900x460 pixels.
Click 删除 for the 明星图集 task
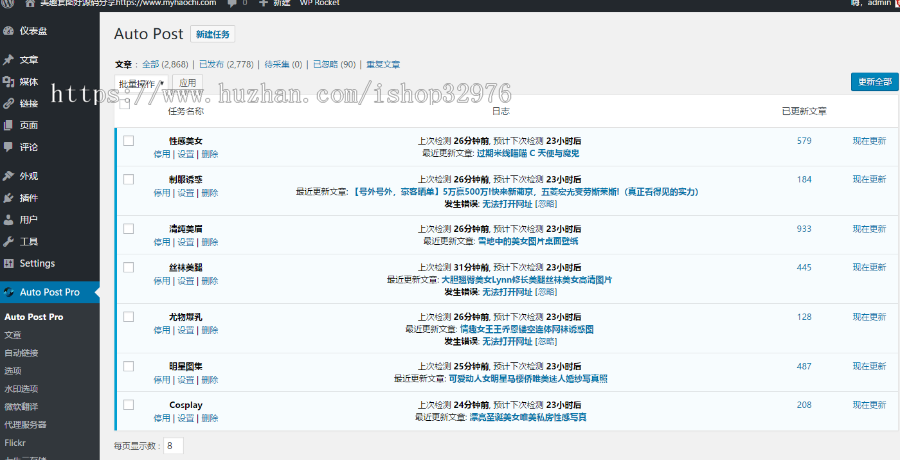click(210, 380)
